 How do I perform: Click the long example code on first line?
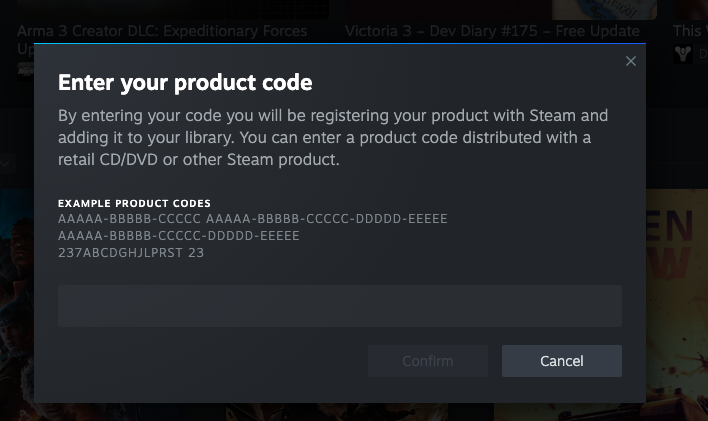point(327,219)
